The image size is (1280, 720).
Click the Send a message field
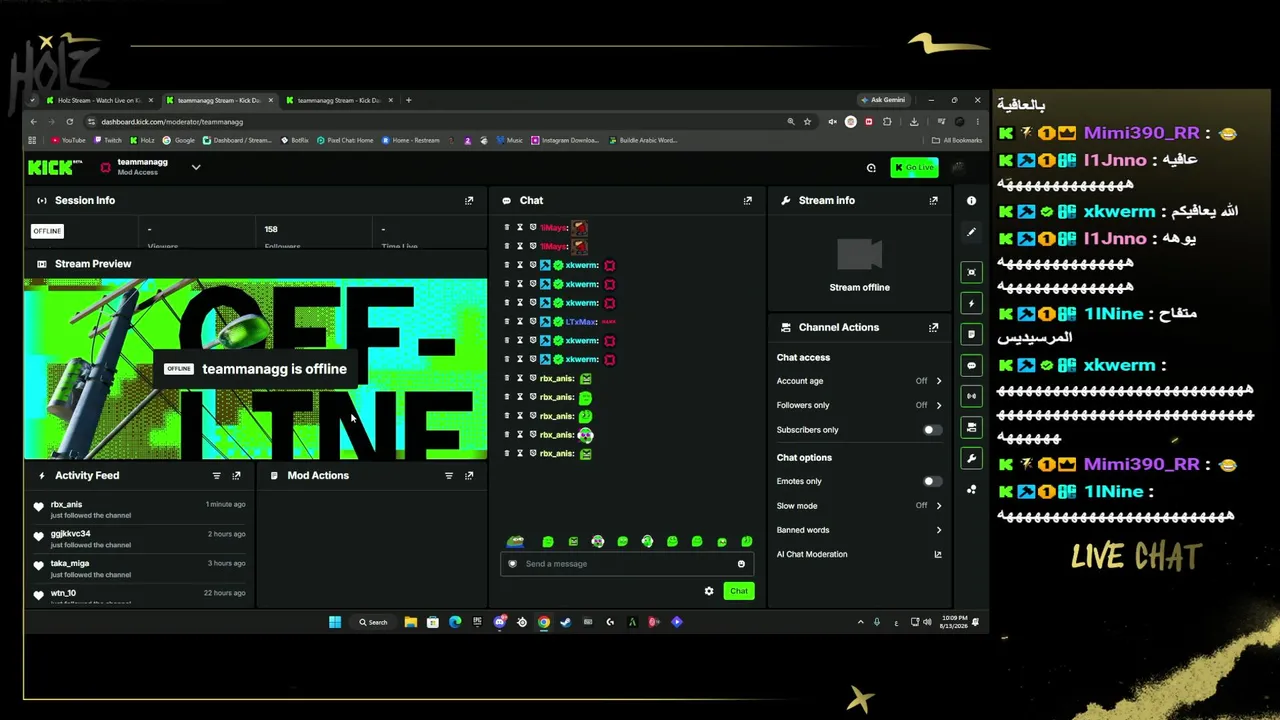pos(627,564)
